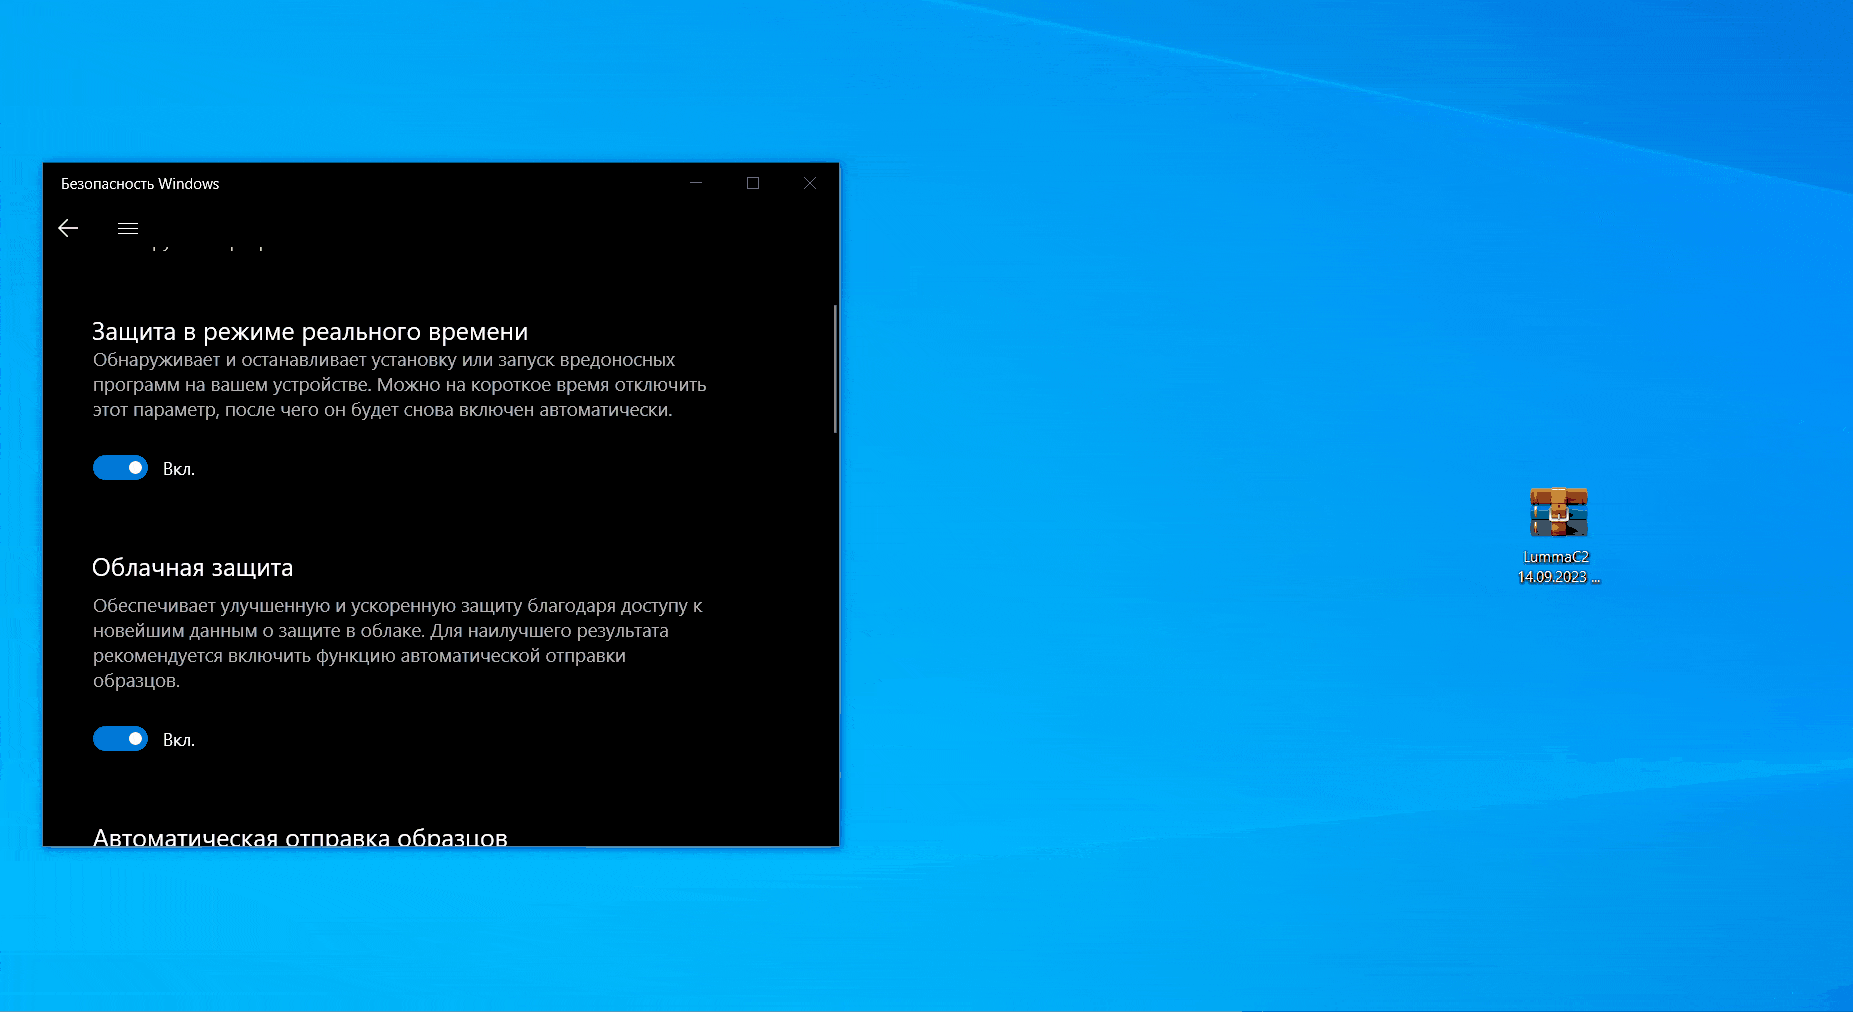The height and width of the screenshot is (1012, 1853).
Task: Select the LummaC2 archive icon on the desktop
Action: 1558,512
